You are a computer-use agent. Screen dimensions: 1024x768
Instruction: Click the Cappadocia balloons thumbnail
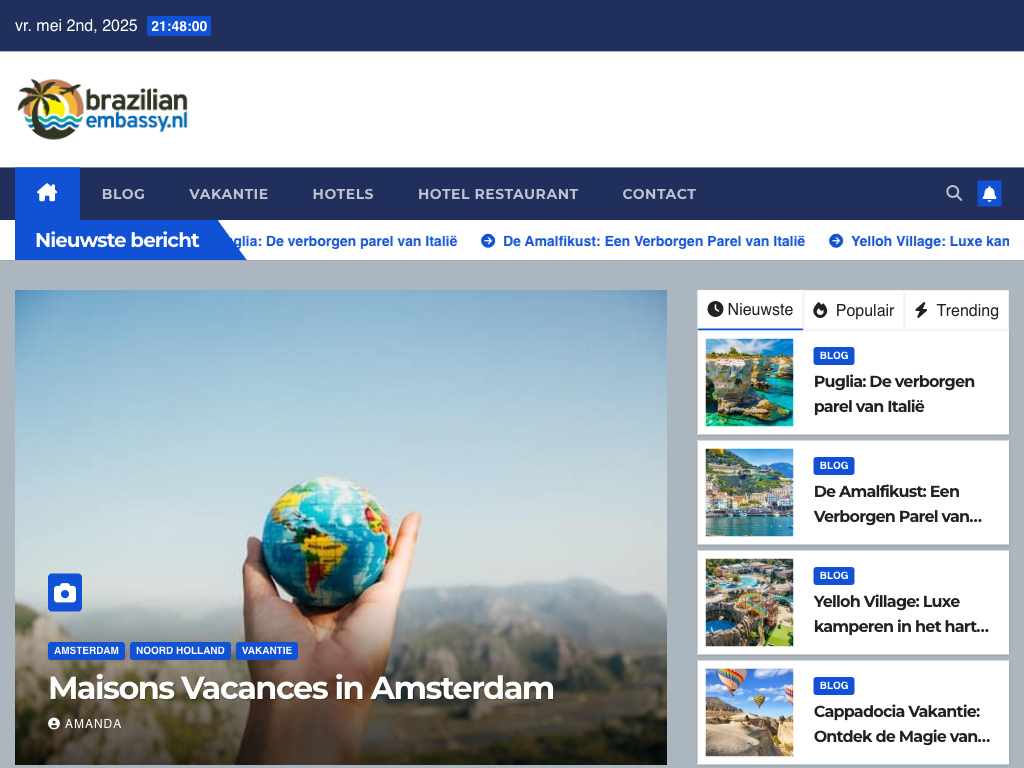749,712
